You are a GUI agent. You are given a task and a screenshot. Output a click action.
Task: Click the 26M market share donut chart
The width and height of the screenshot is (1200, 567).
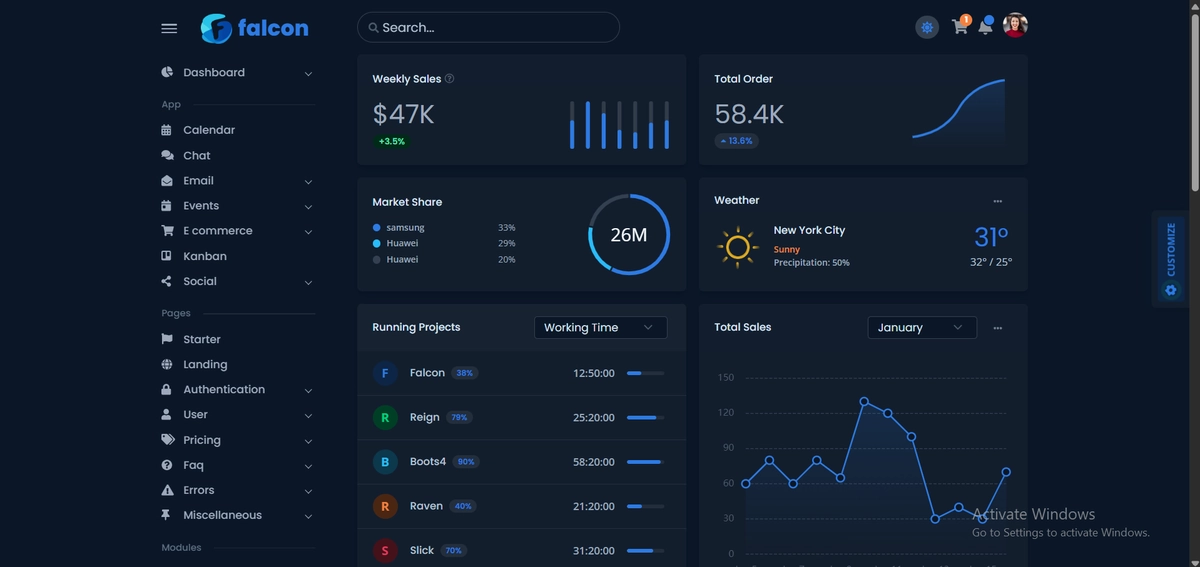[x=629, y=235]
